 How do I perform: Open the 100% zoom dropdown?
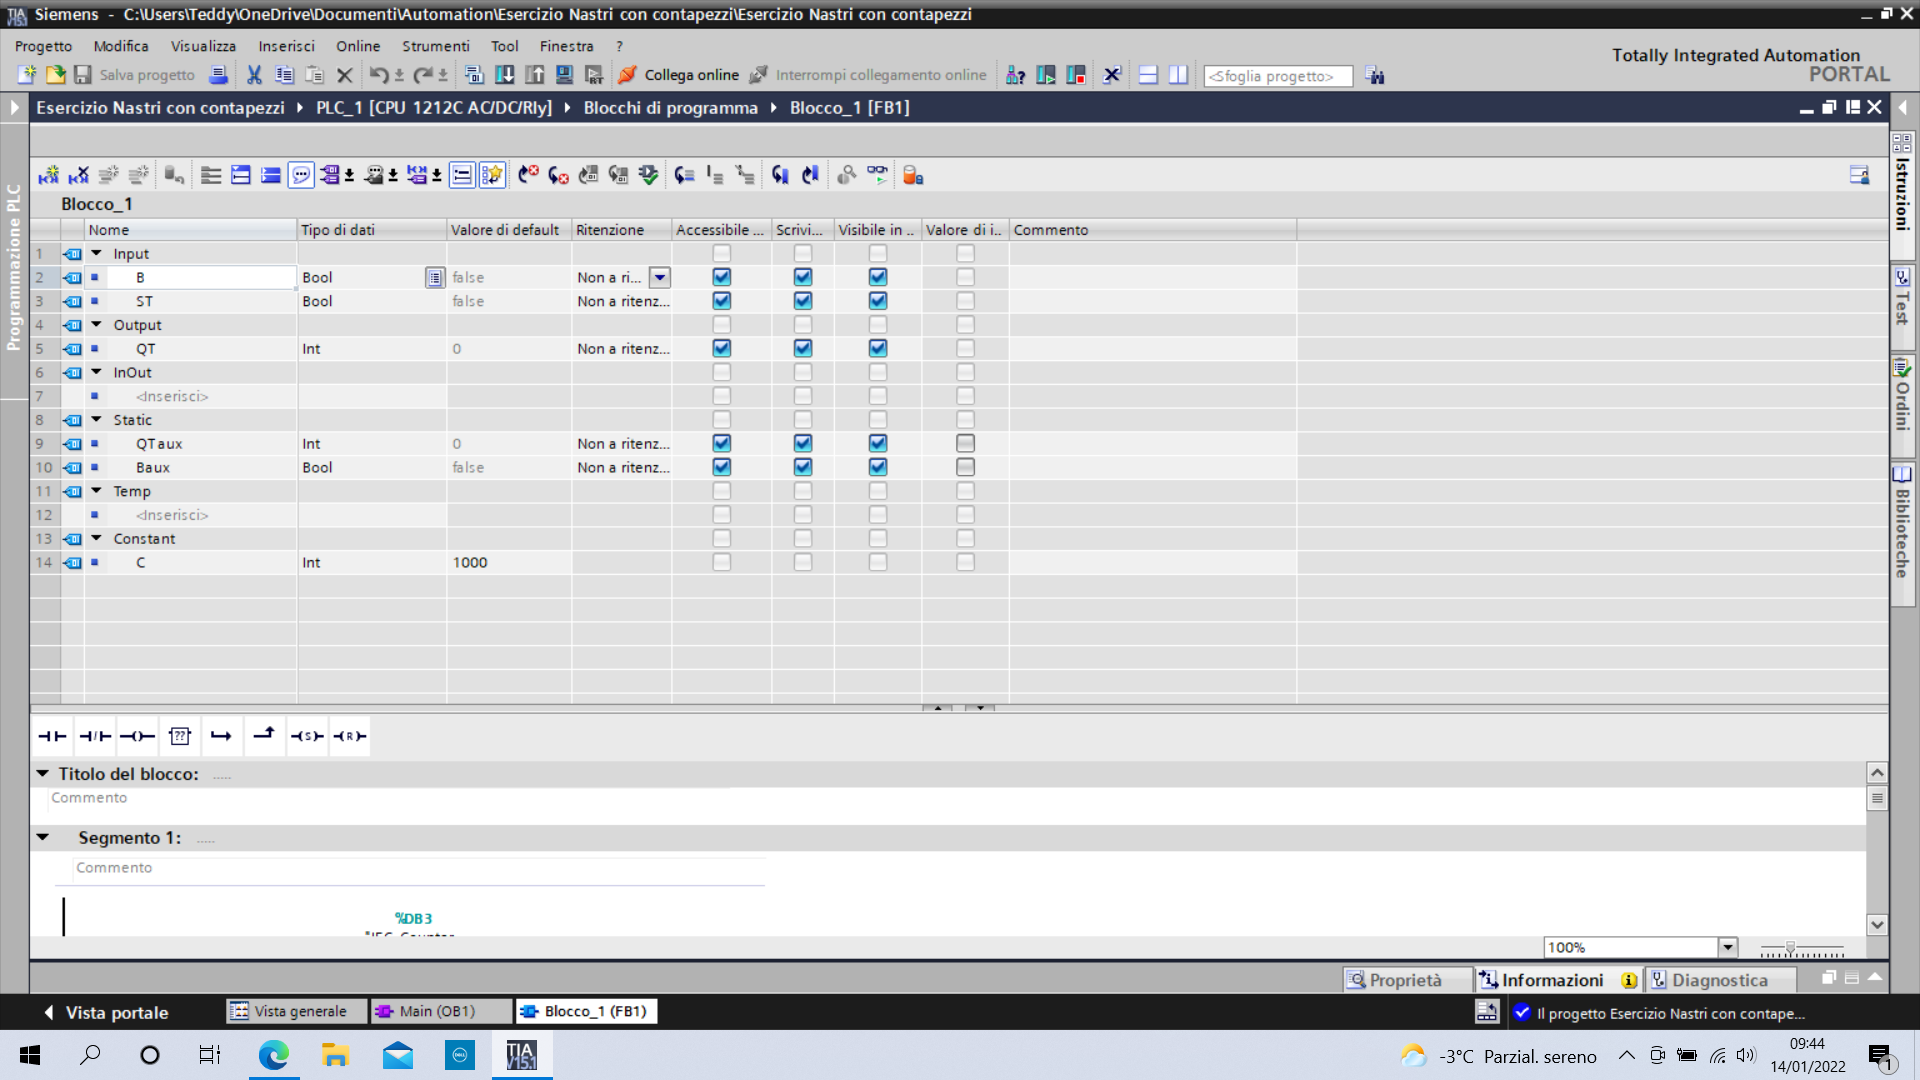(x=1728, y=947)
